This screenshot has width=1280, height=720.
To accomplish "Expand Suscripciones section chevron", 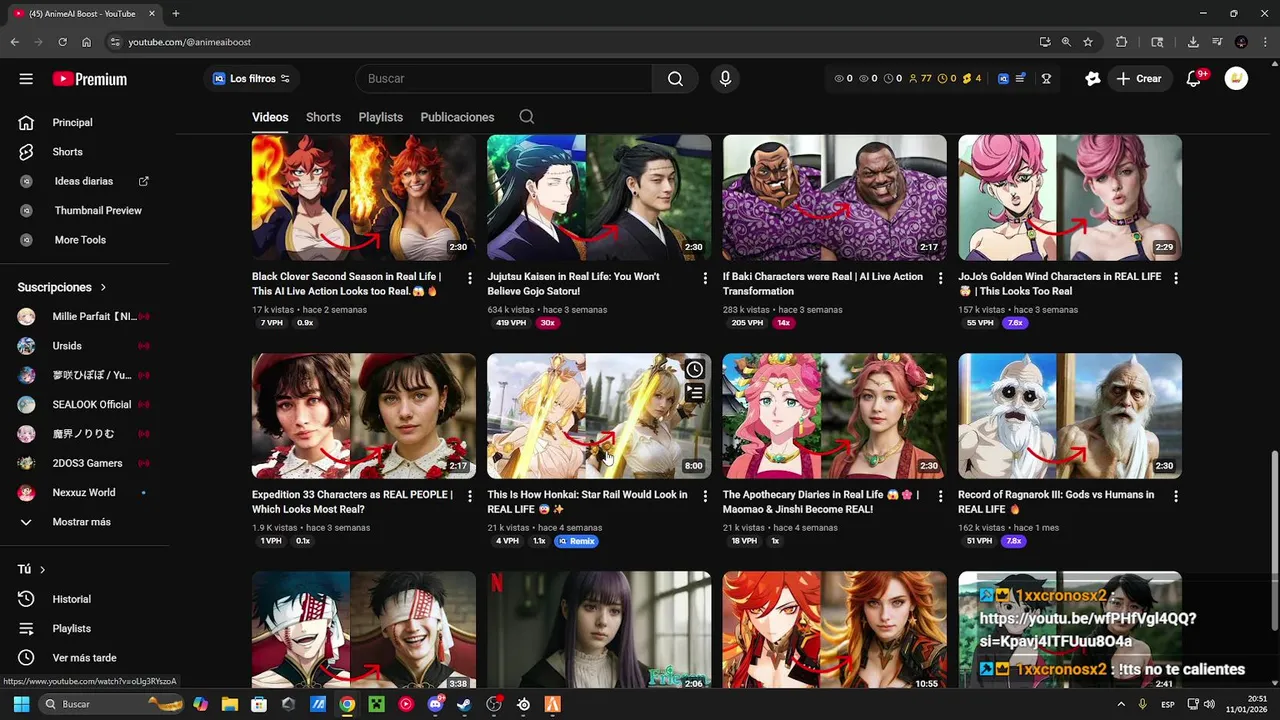I will [x=103, y=288].
